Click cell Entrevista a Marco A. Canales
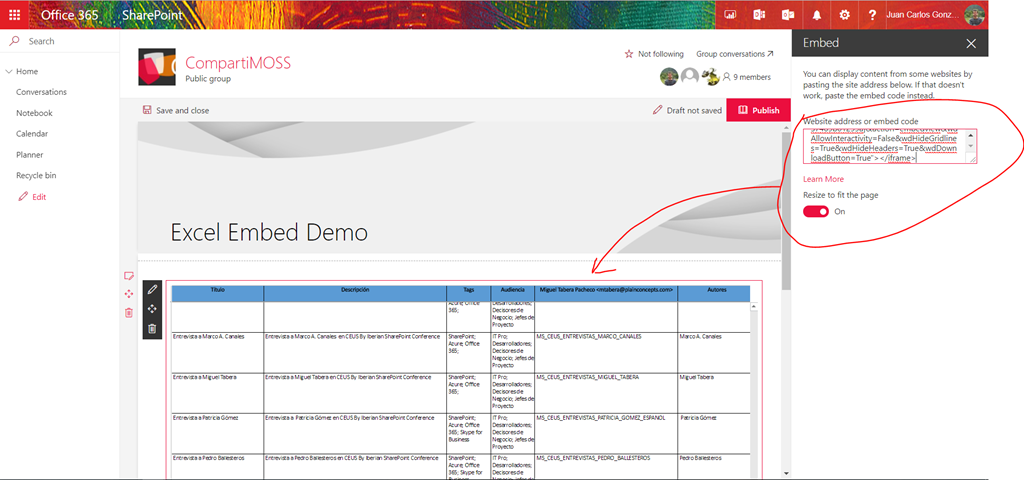 click(217, 352)
